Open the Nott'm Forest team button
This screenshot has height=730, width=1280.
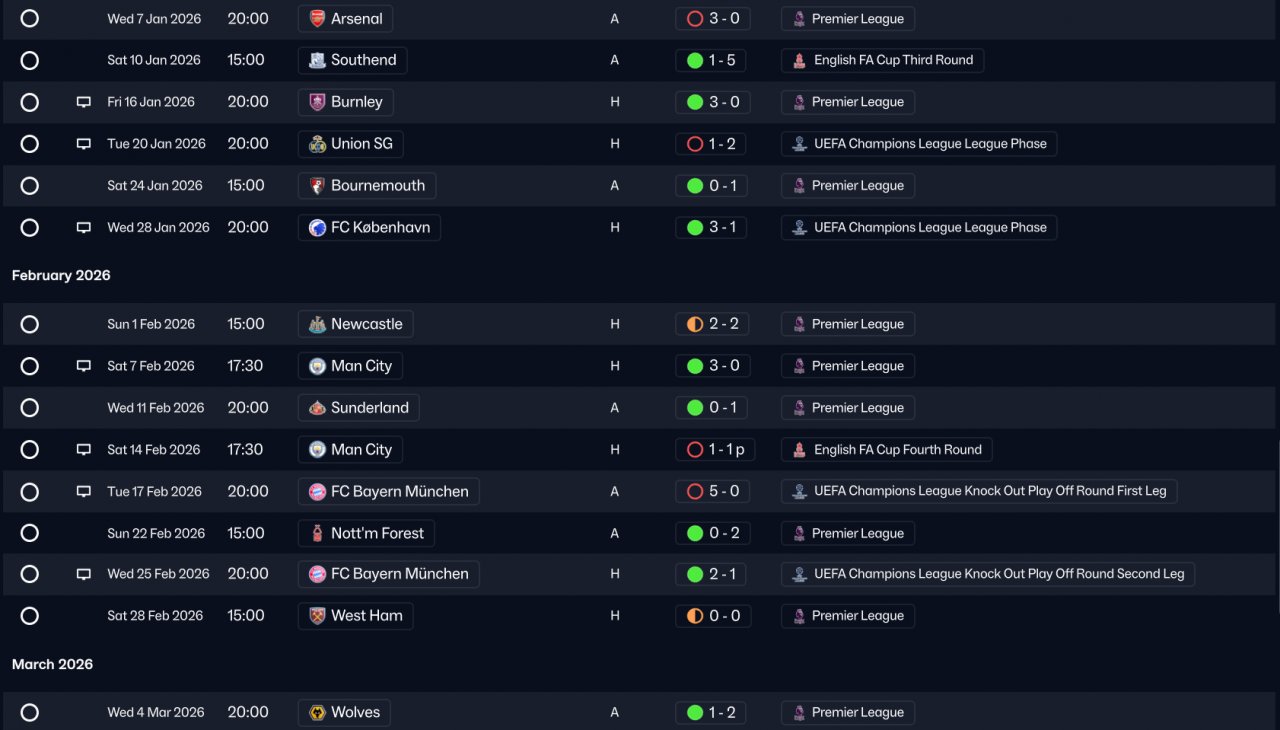point(366,534)
